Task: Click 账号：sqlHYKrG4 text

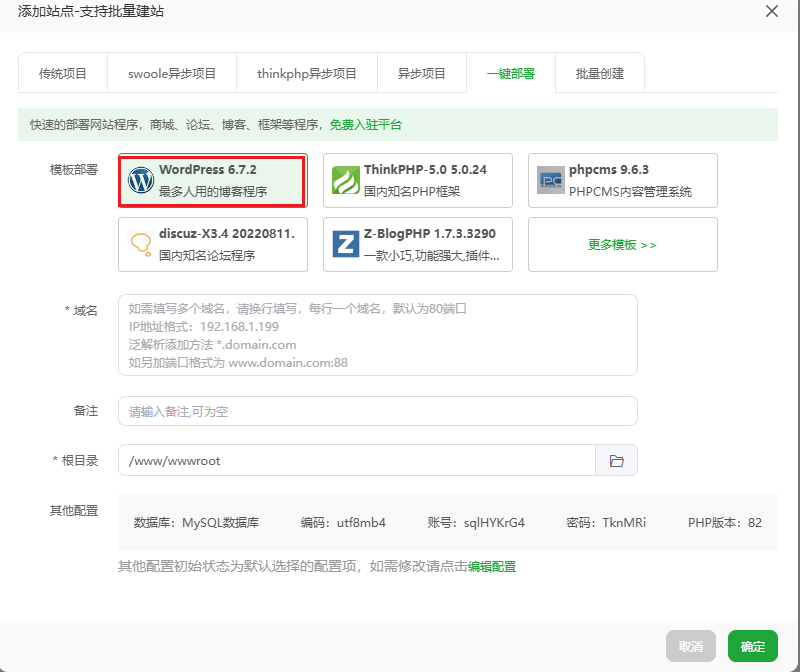Action: pyautogui.click(x=476, y=522)
